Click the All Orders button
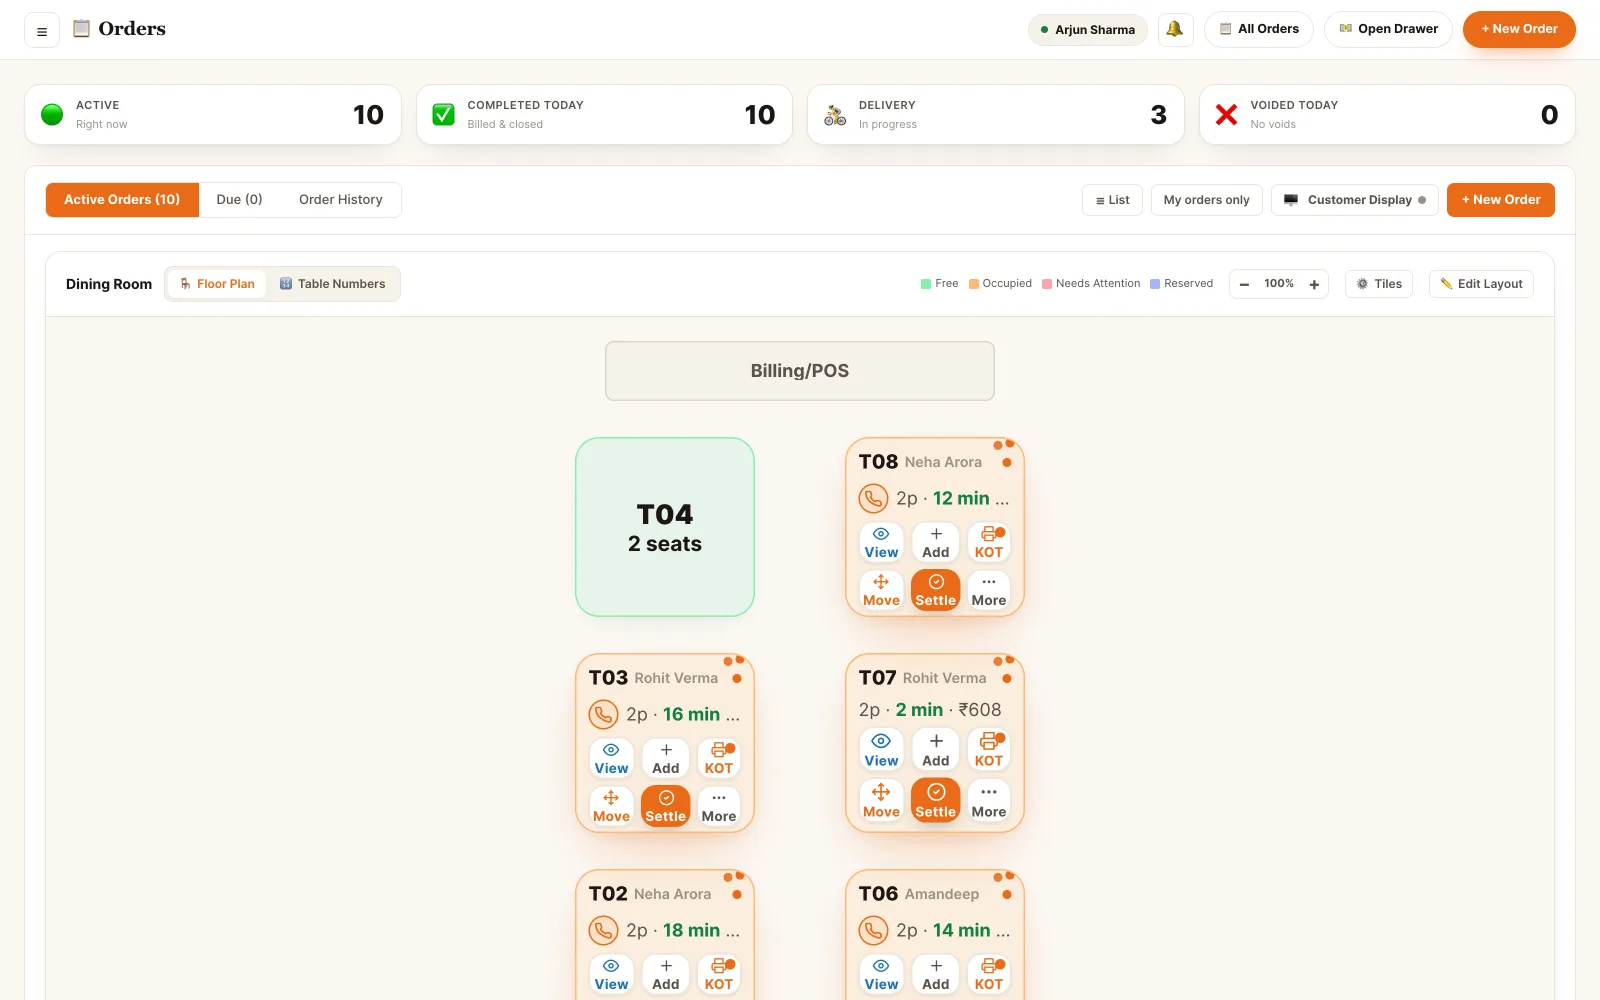This screenshot has width=1600, height=1000. point(1259,29)
